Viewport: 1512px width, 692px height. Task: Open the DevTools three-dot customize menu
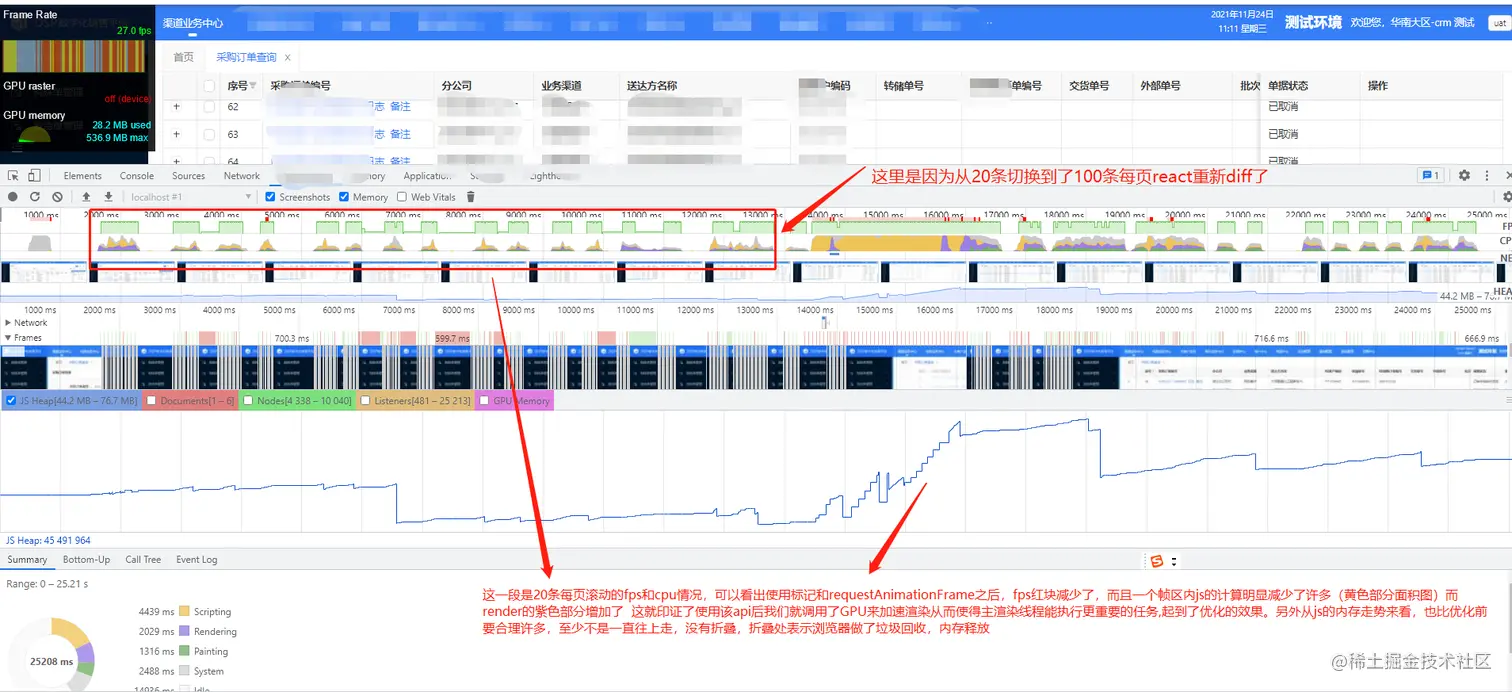pyautogui.click(x=1488, y=175)
